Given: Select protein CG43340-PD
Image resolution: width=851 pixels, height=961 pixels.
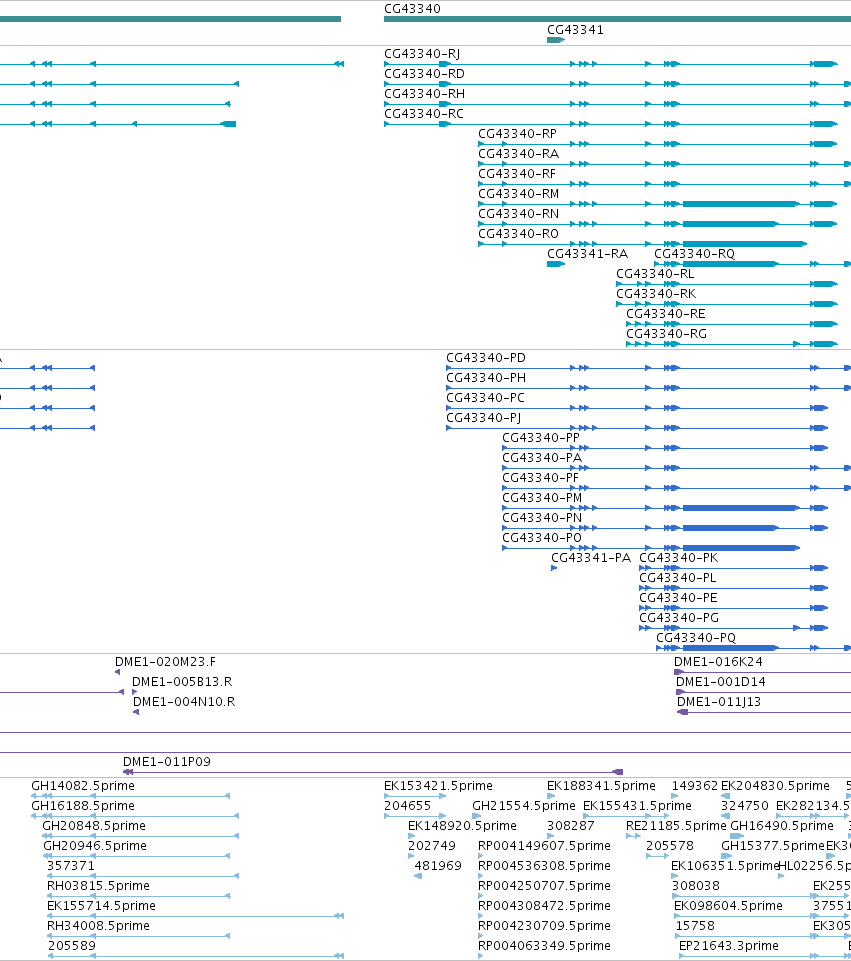Looking at the screenshot, I should 485,358.
